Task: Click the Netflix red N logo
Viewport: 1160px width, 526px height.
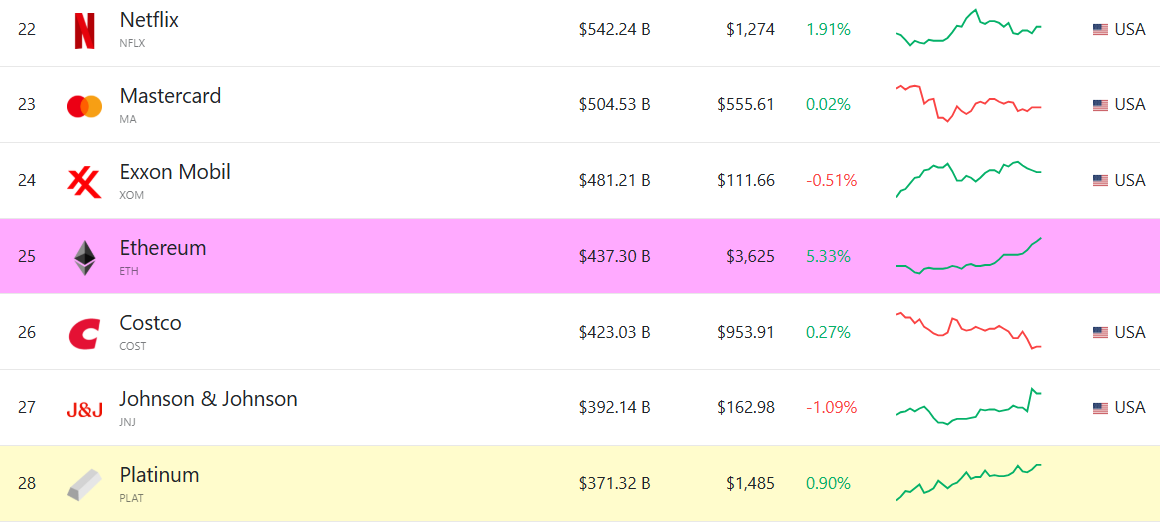Action: [84, 30]
